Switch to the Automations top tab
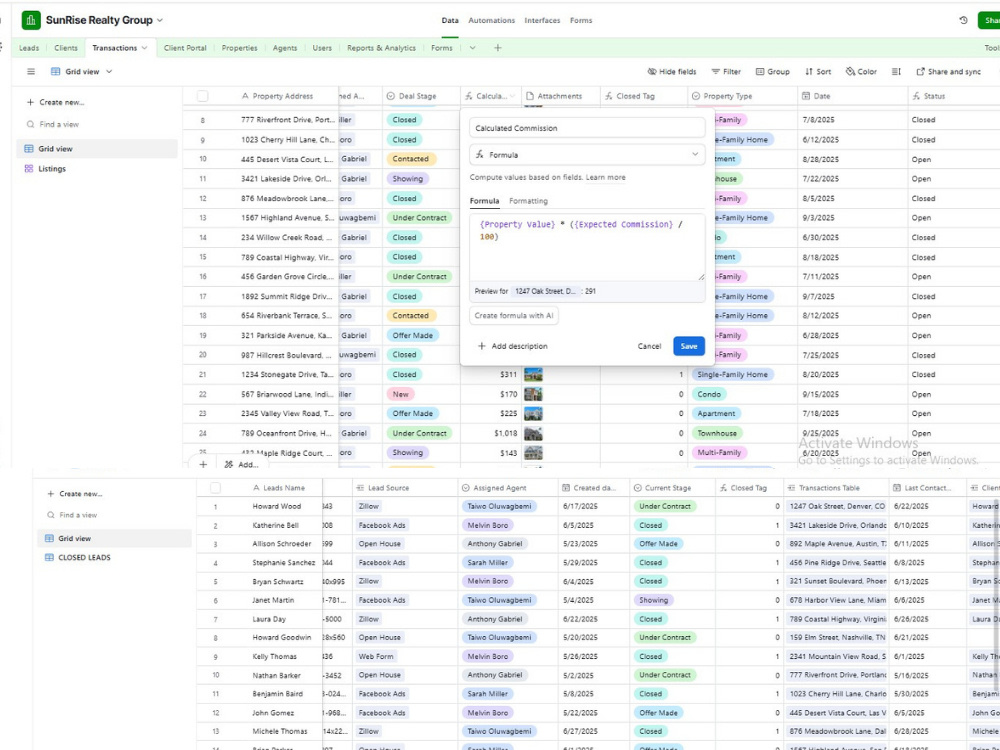 point(491,20)
